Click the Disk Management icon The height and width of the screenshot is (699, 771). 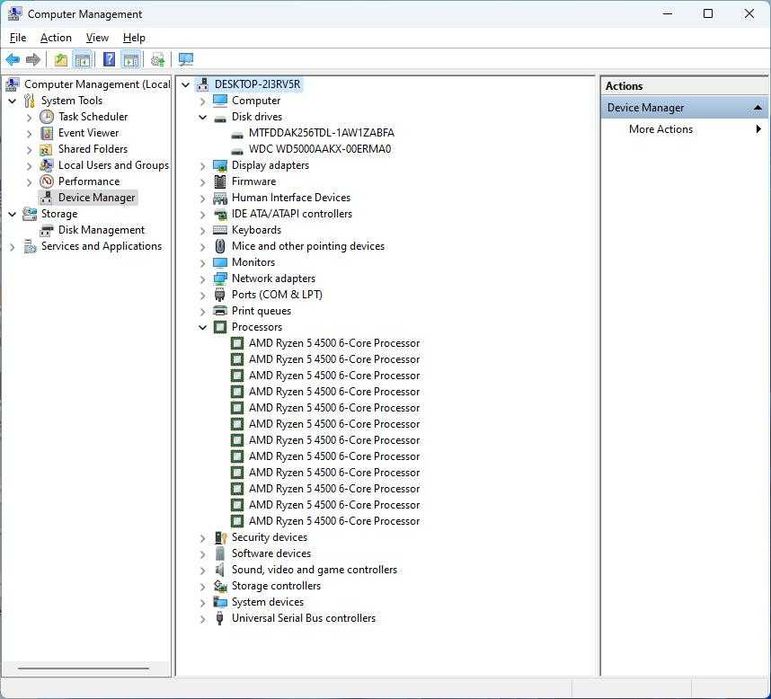(x=47, y=230)
